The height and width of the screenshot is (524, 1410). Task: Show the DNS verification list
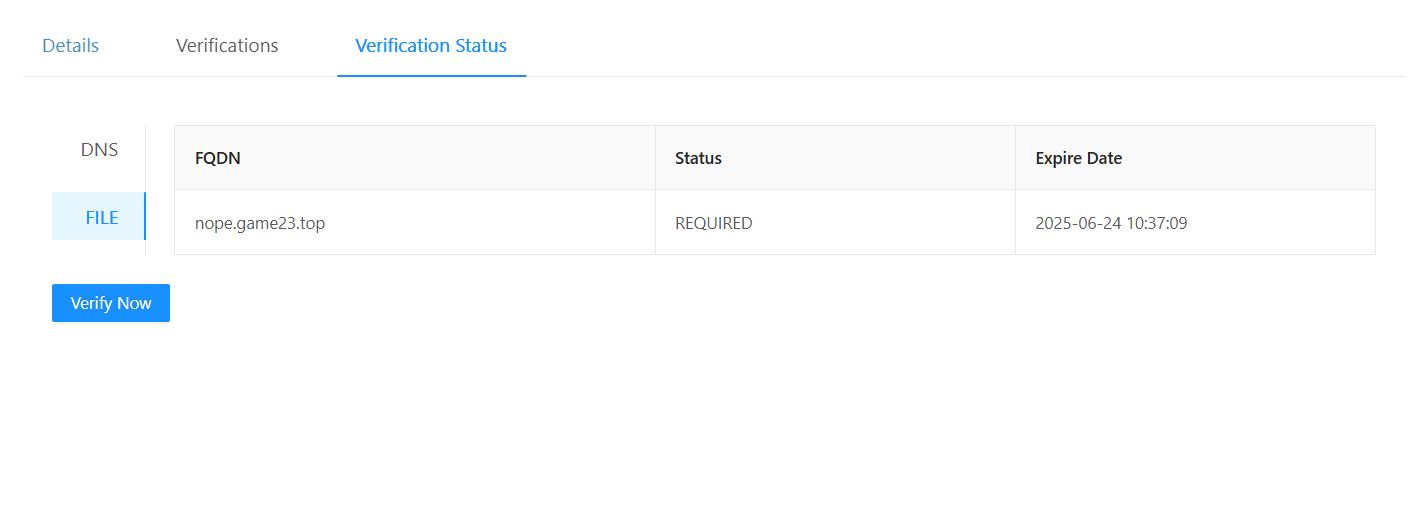(x=99, y=150)
